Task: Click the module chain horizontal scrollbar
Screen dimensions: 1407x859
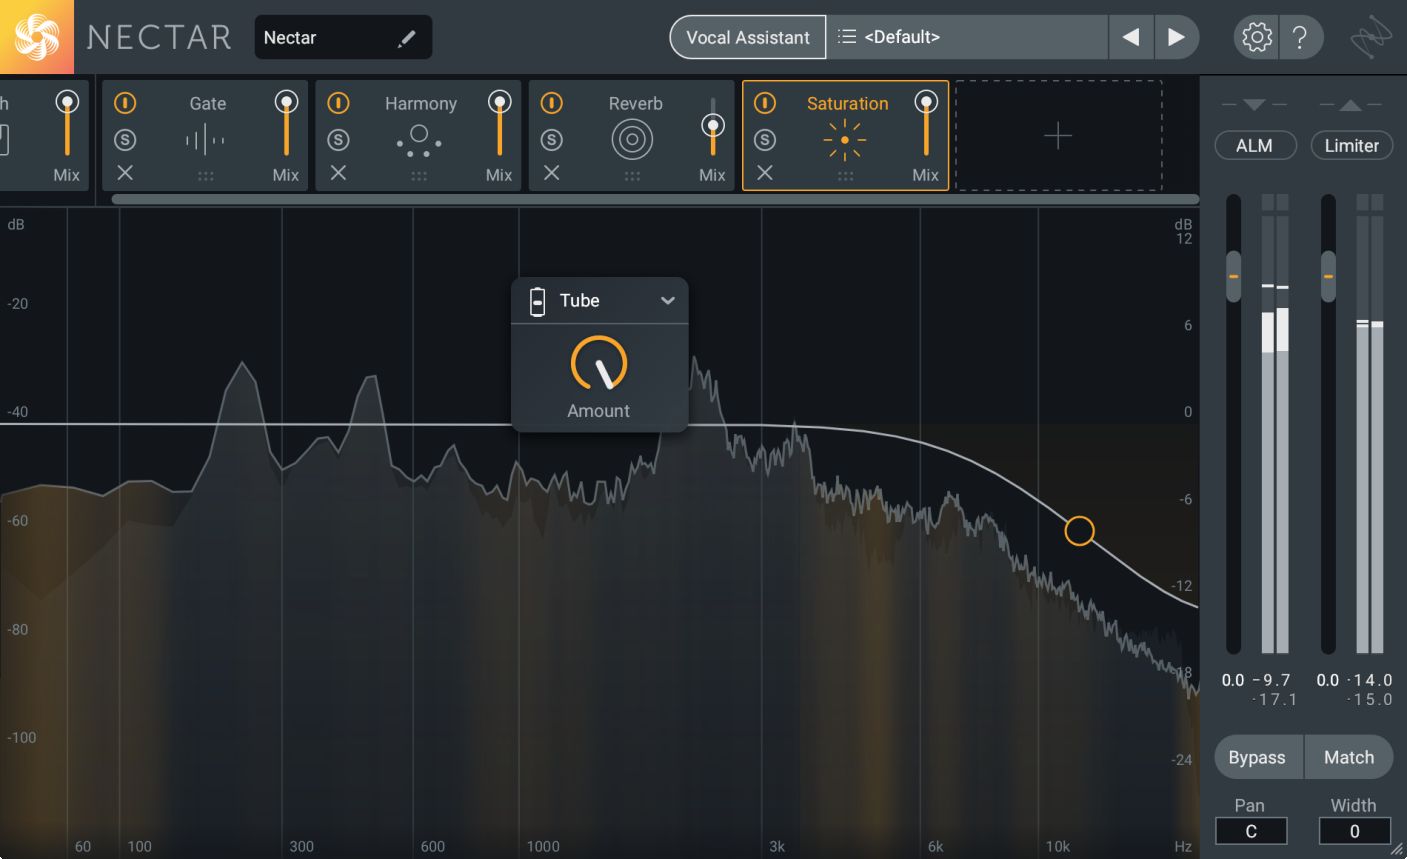Action: tap(655, 199)
